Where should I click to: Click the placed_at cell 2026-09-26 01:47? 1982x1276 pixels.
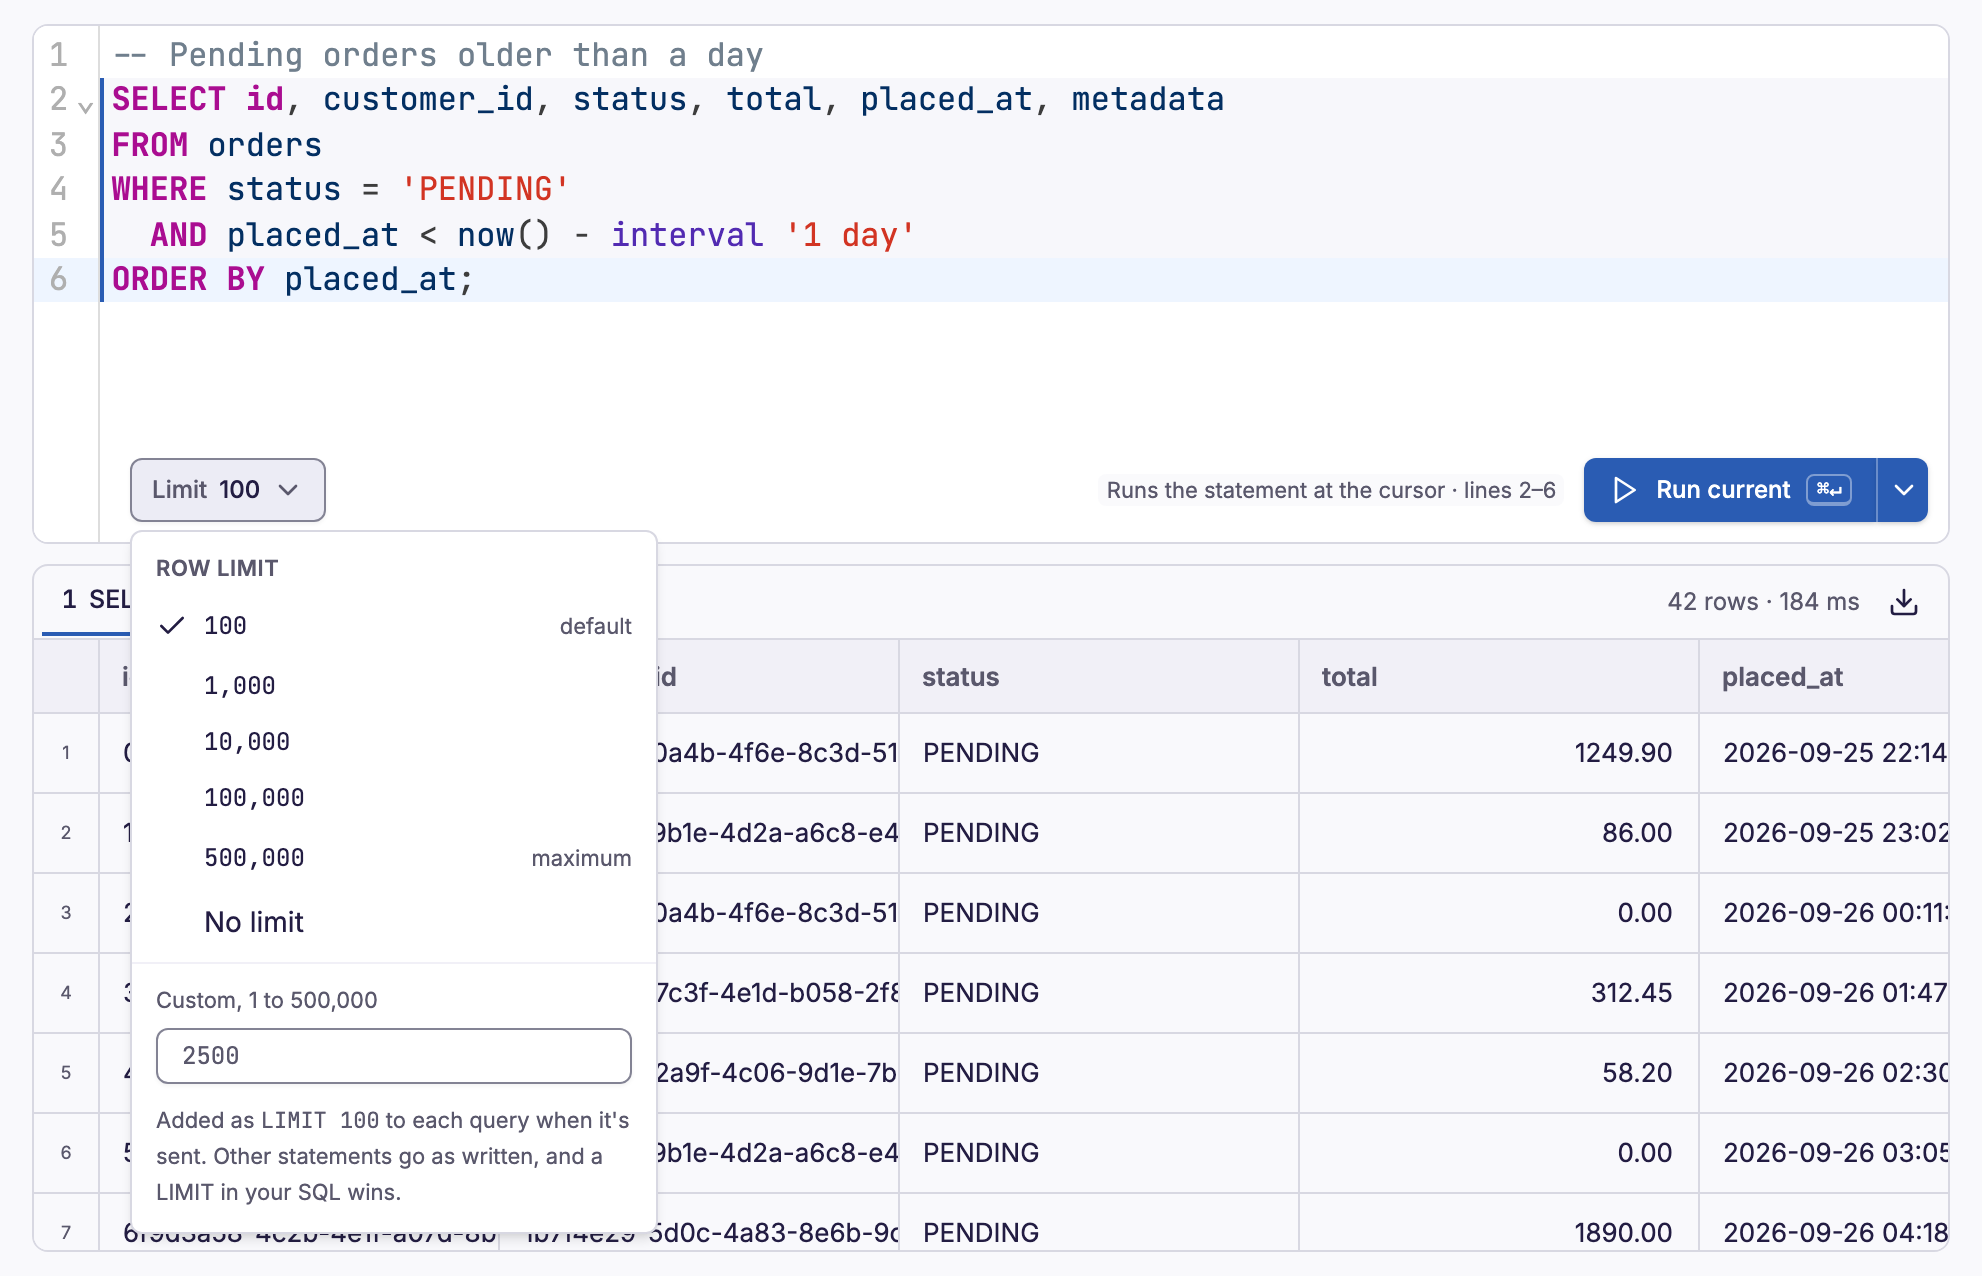click(1823, 993)
